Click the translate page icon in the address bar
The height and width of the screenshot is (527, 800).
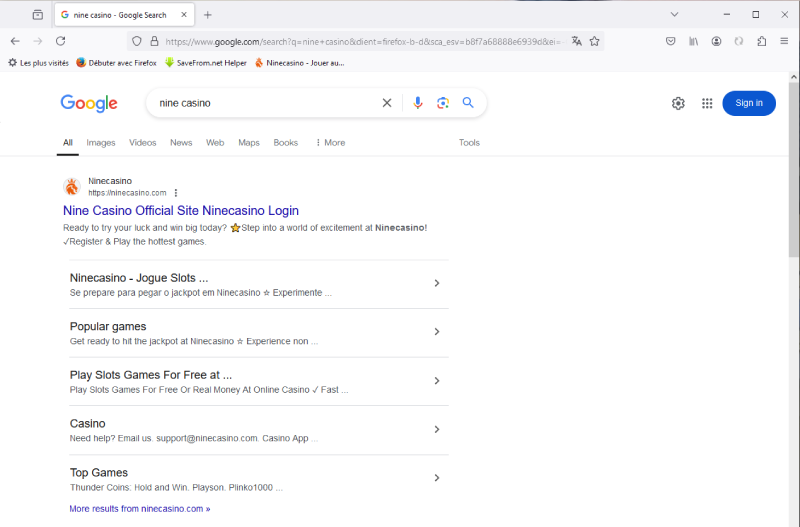click(x=576, y=41)
